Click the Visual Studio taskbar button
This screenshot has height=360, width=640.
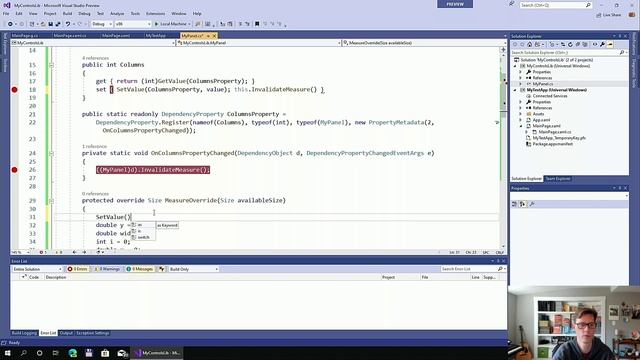point(157,353)
